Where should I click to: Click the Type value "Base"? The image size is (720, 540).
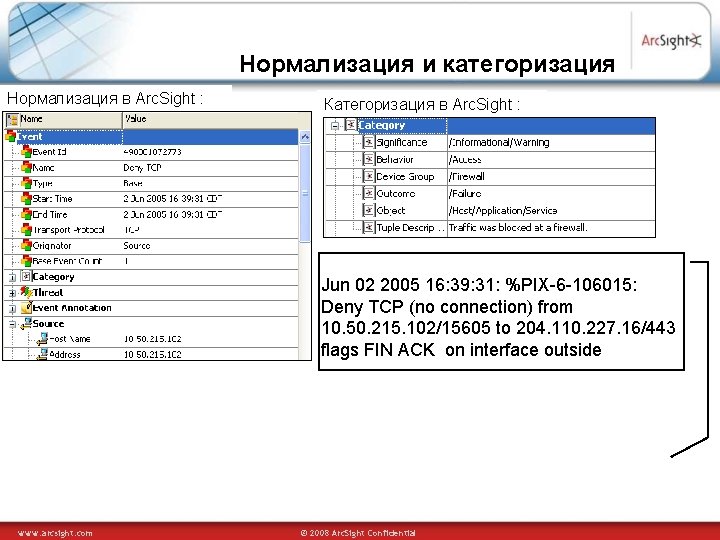point(133,183)
